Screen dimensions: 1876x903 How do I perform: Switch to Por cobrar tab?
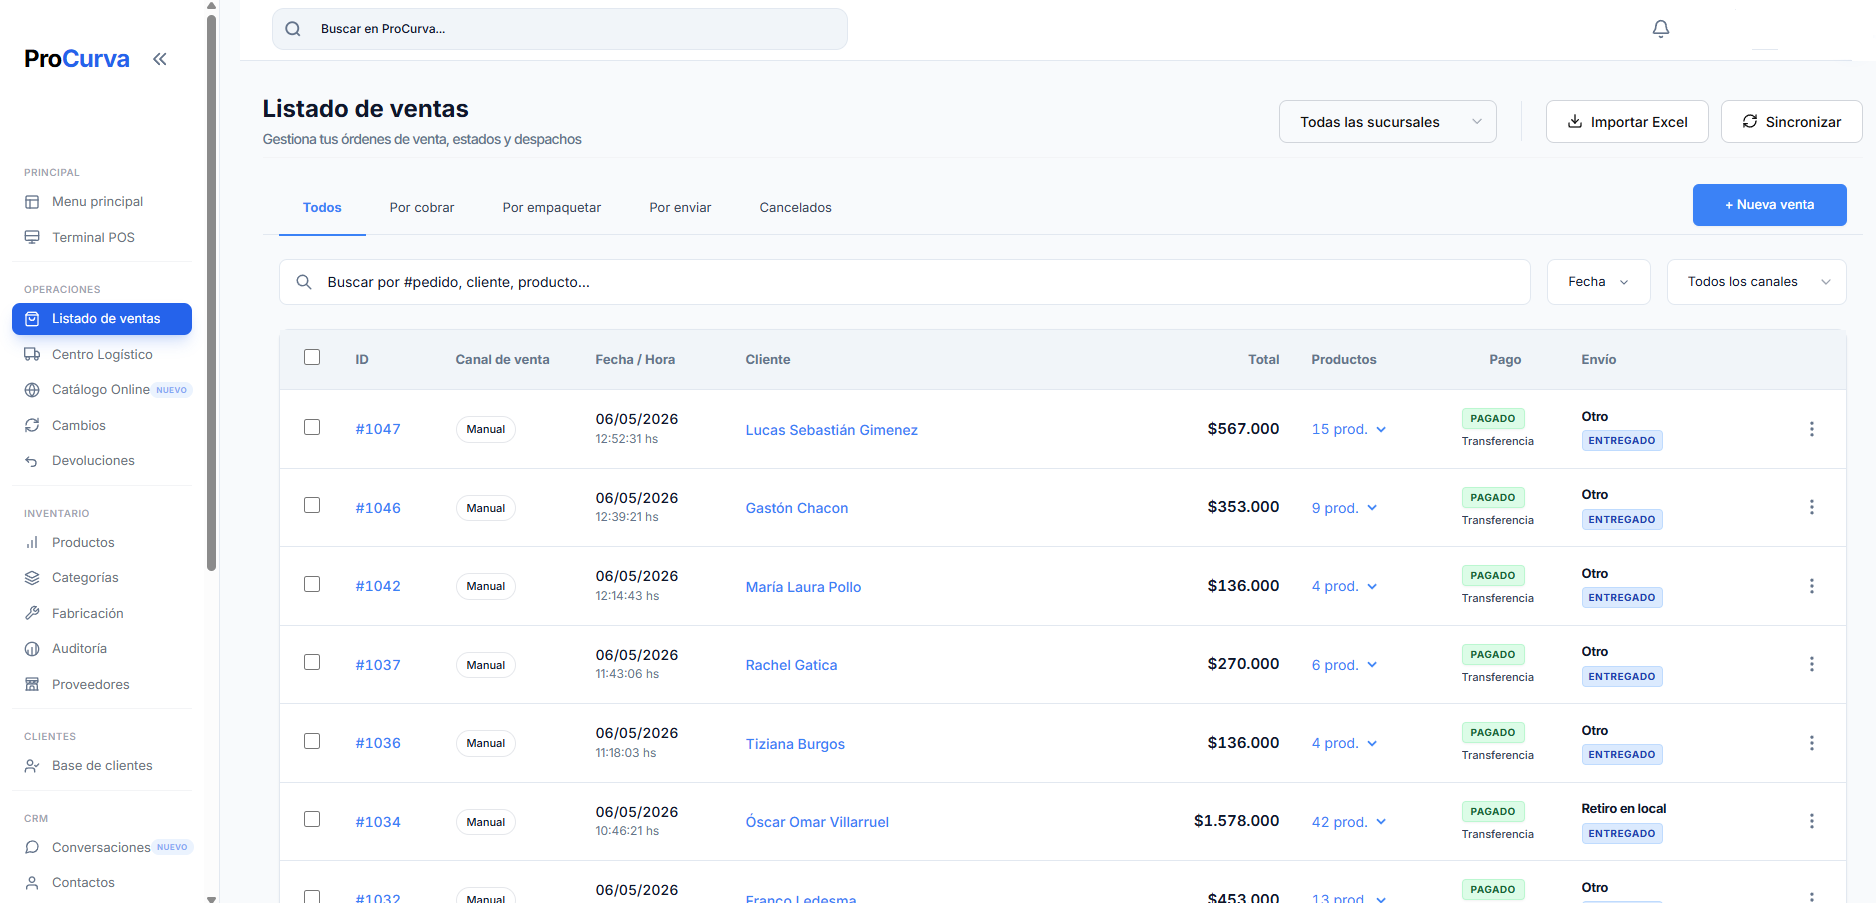(422, 208)
